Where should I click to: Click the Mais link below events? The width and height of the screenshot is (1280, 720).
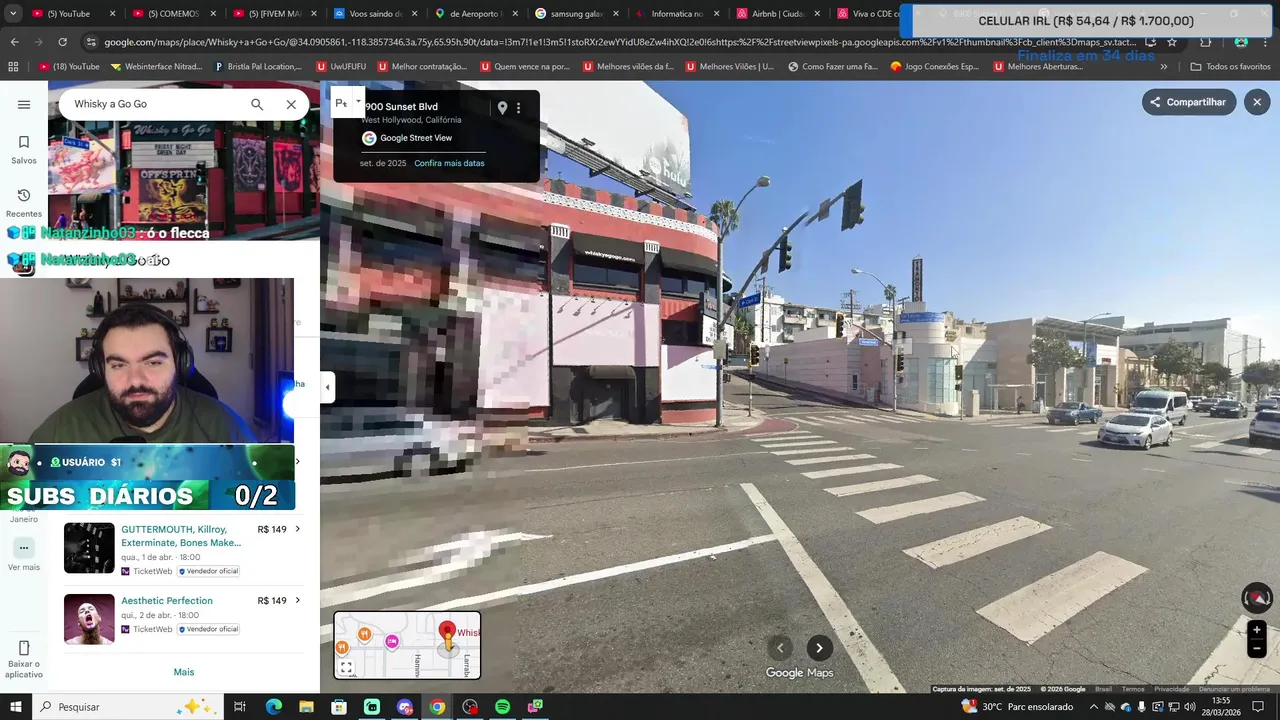[x=184, y=672]
